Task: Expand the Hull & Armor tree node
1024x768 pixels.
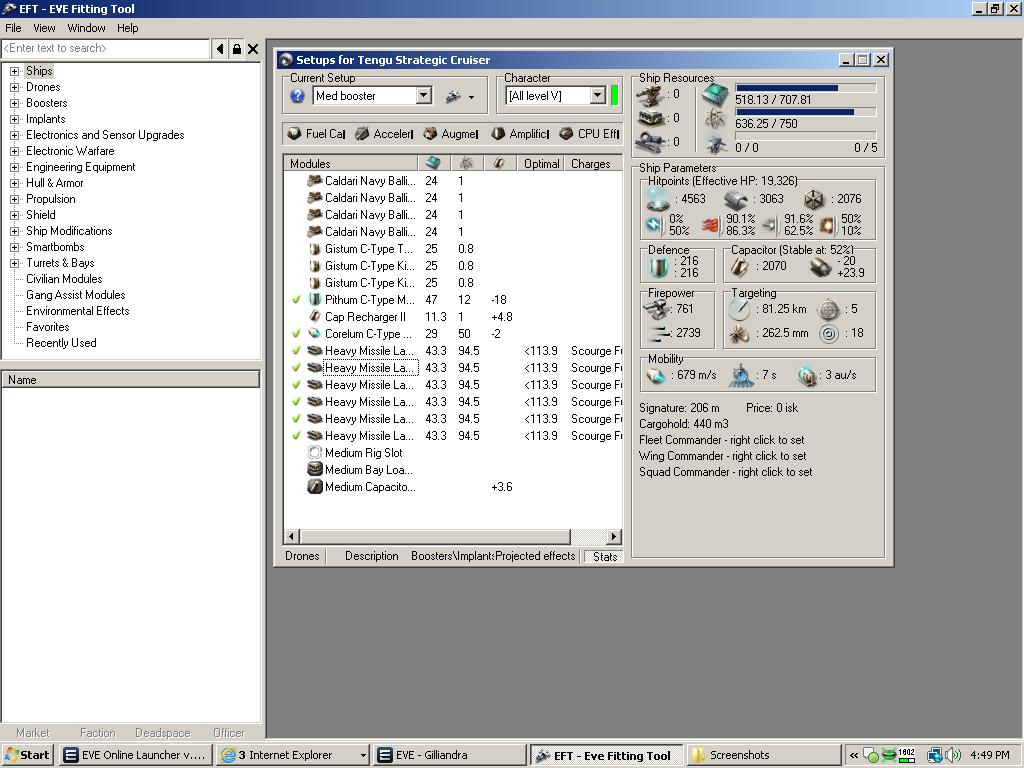Action: (x=14, y=183)
